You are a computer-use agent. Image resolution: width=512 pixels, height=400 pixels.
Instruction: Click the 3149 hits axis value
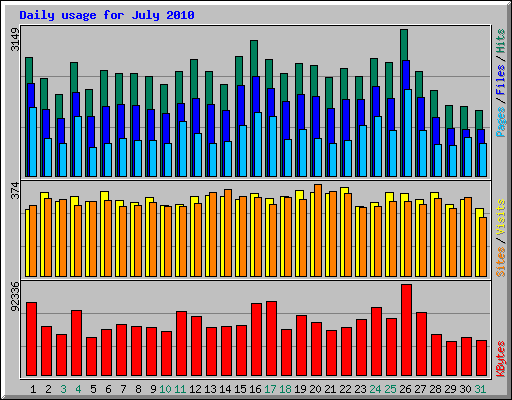pos(15,39)
